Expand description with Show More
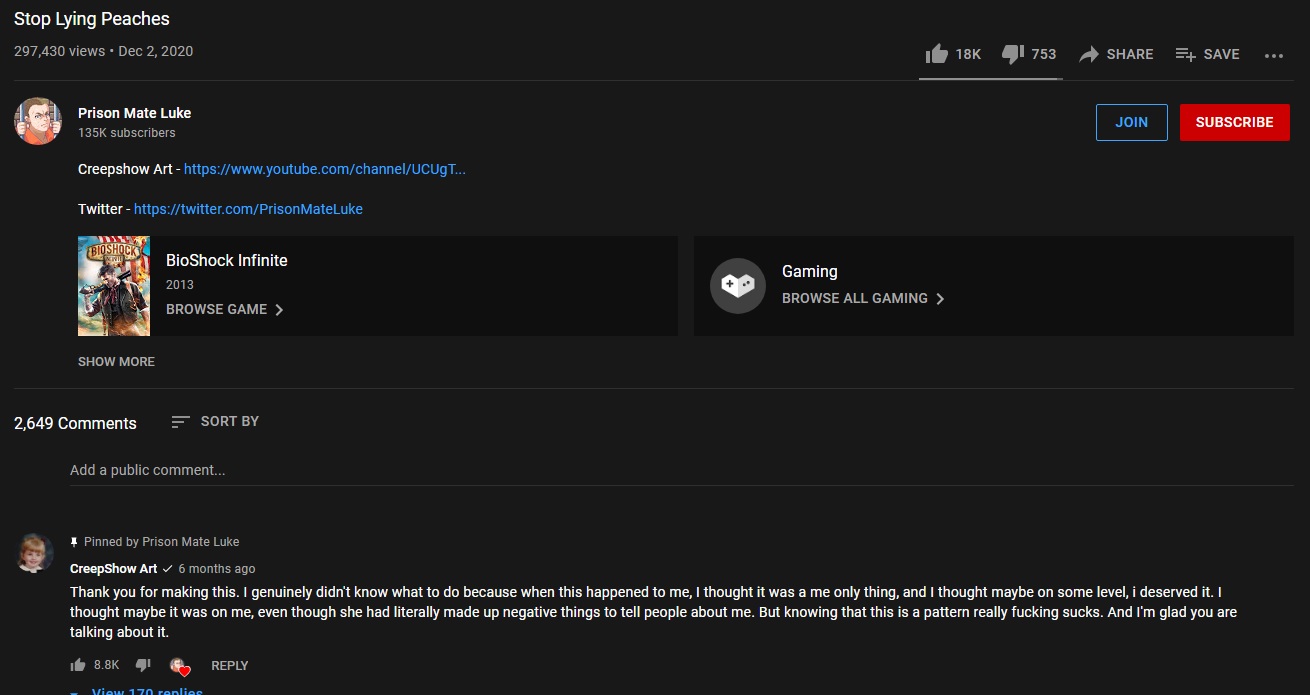The height and width of the screenshot is (695, 1310). [116, 362]
